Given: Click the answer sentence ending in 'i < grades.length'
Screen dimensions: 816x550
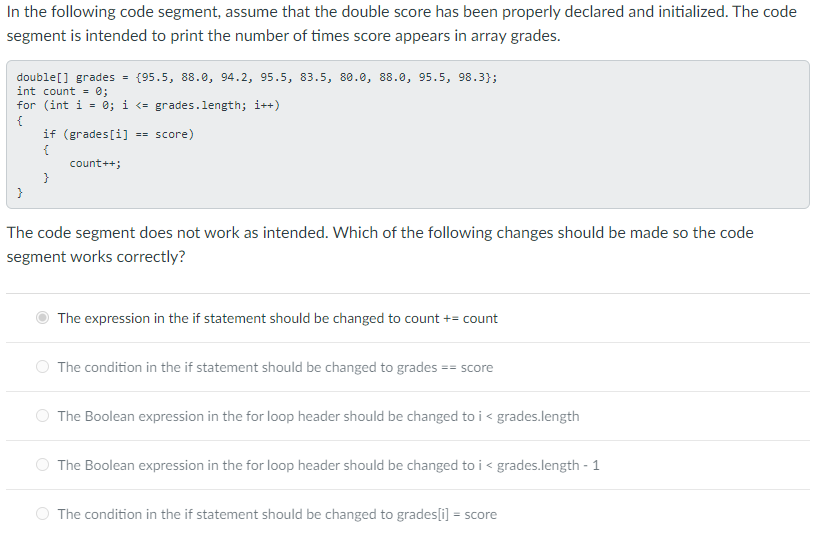Looking at the screenshot, I should [318, 416].
